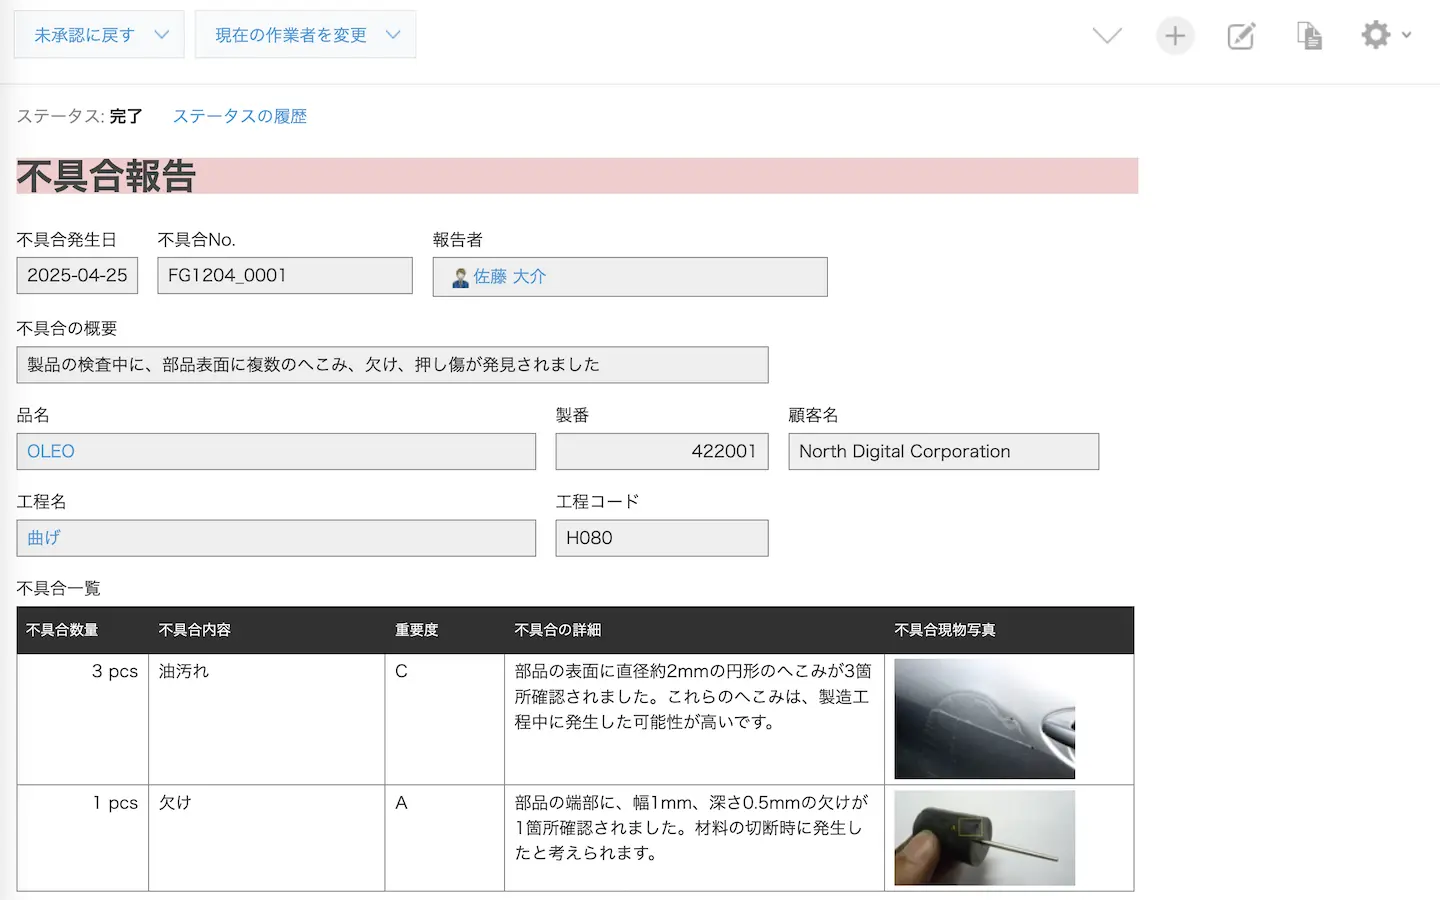Open the ステータスの履歴 link
The height and width of the screenshot is (900, 1440).
(x=239, y=116)
